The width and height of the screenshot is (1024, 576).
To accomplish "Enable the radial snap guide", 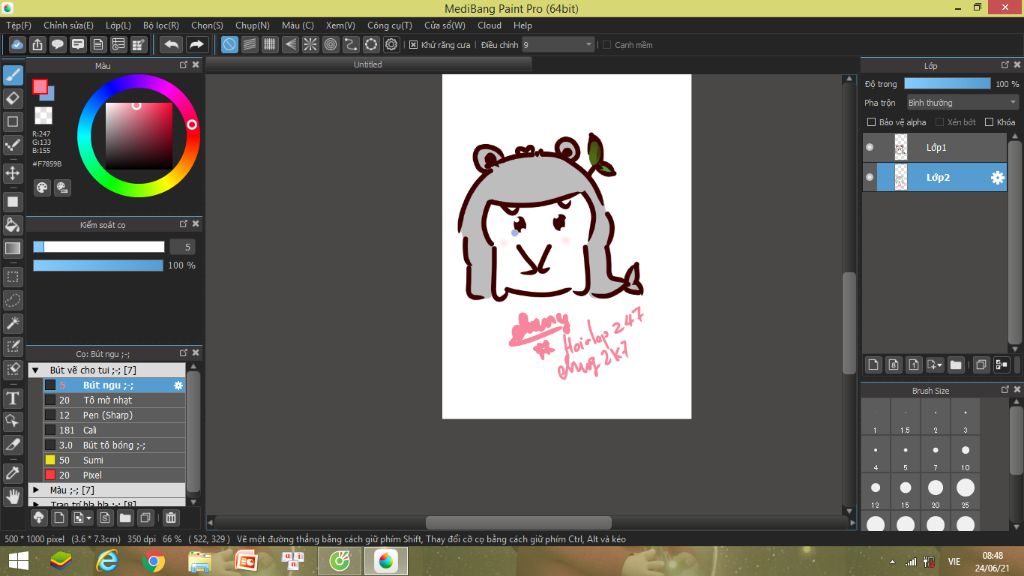I will (310, 44).
